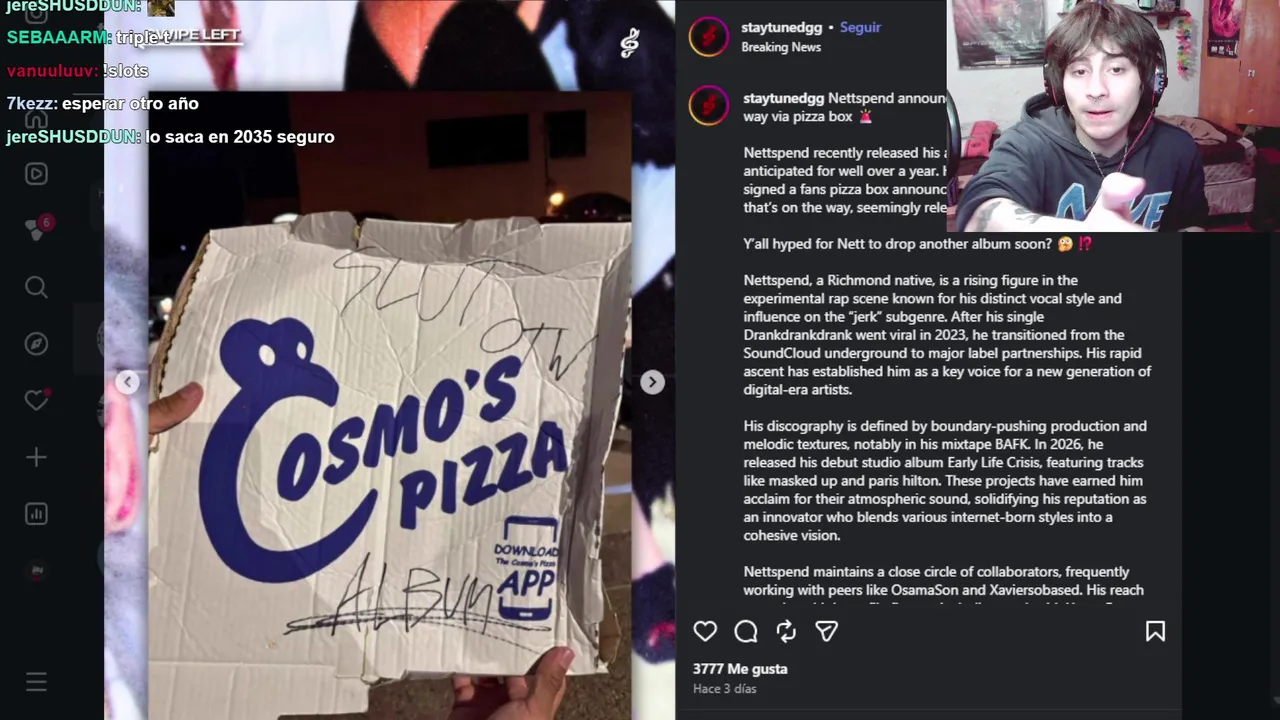Like the post with the heart icon
This screenshot has height=720, width=1280.
tap(705, 631)
